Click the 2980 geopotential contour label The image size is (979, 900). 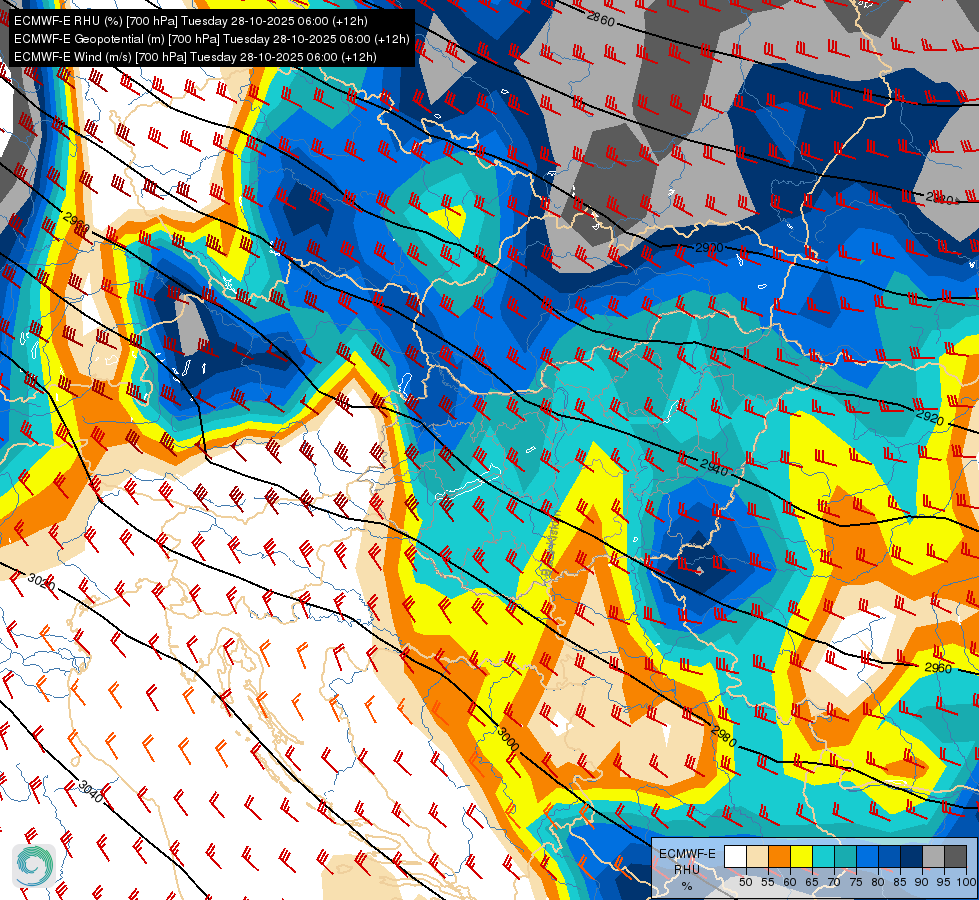724,738
